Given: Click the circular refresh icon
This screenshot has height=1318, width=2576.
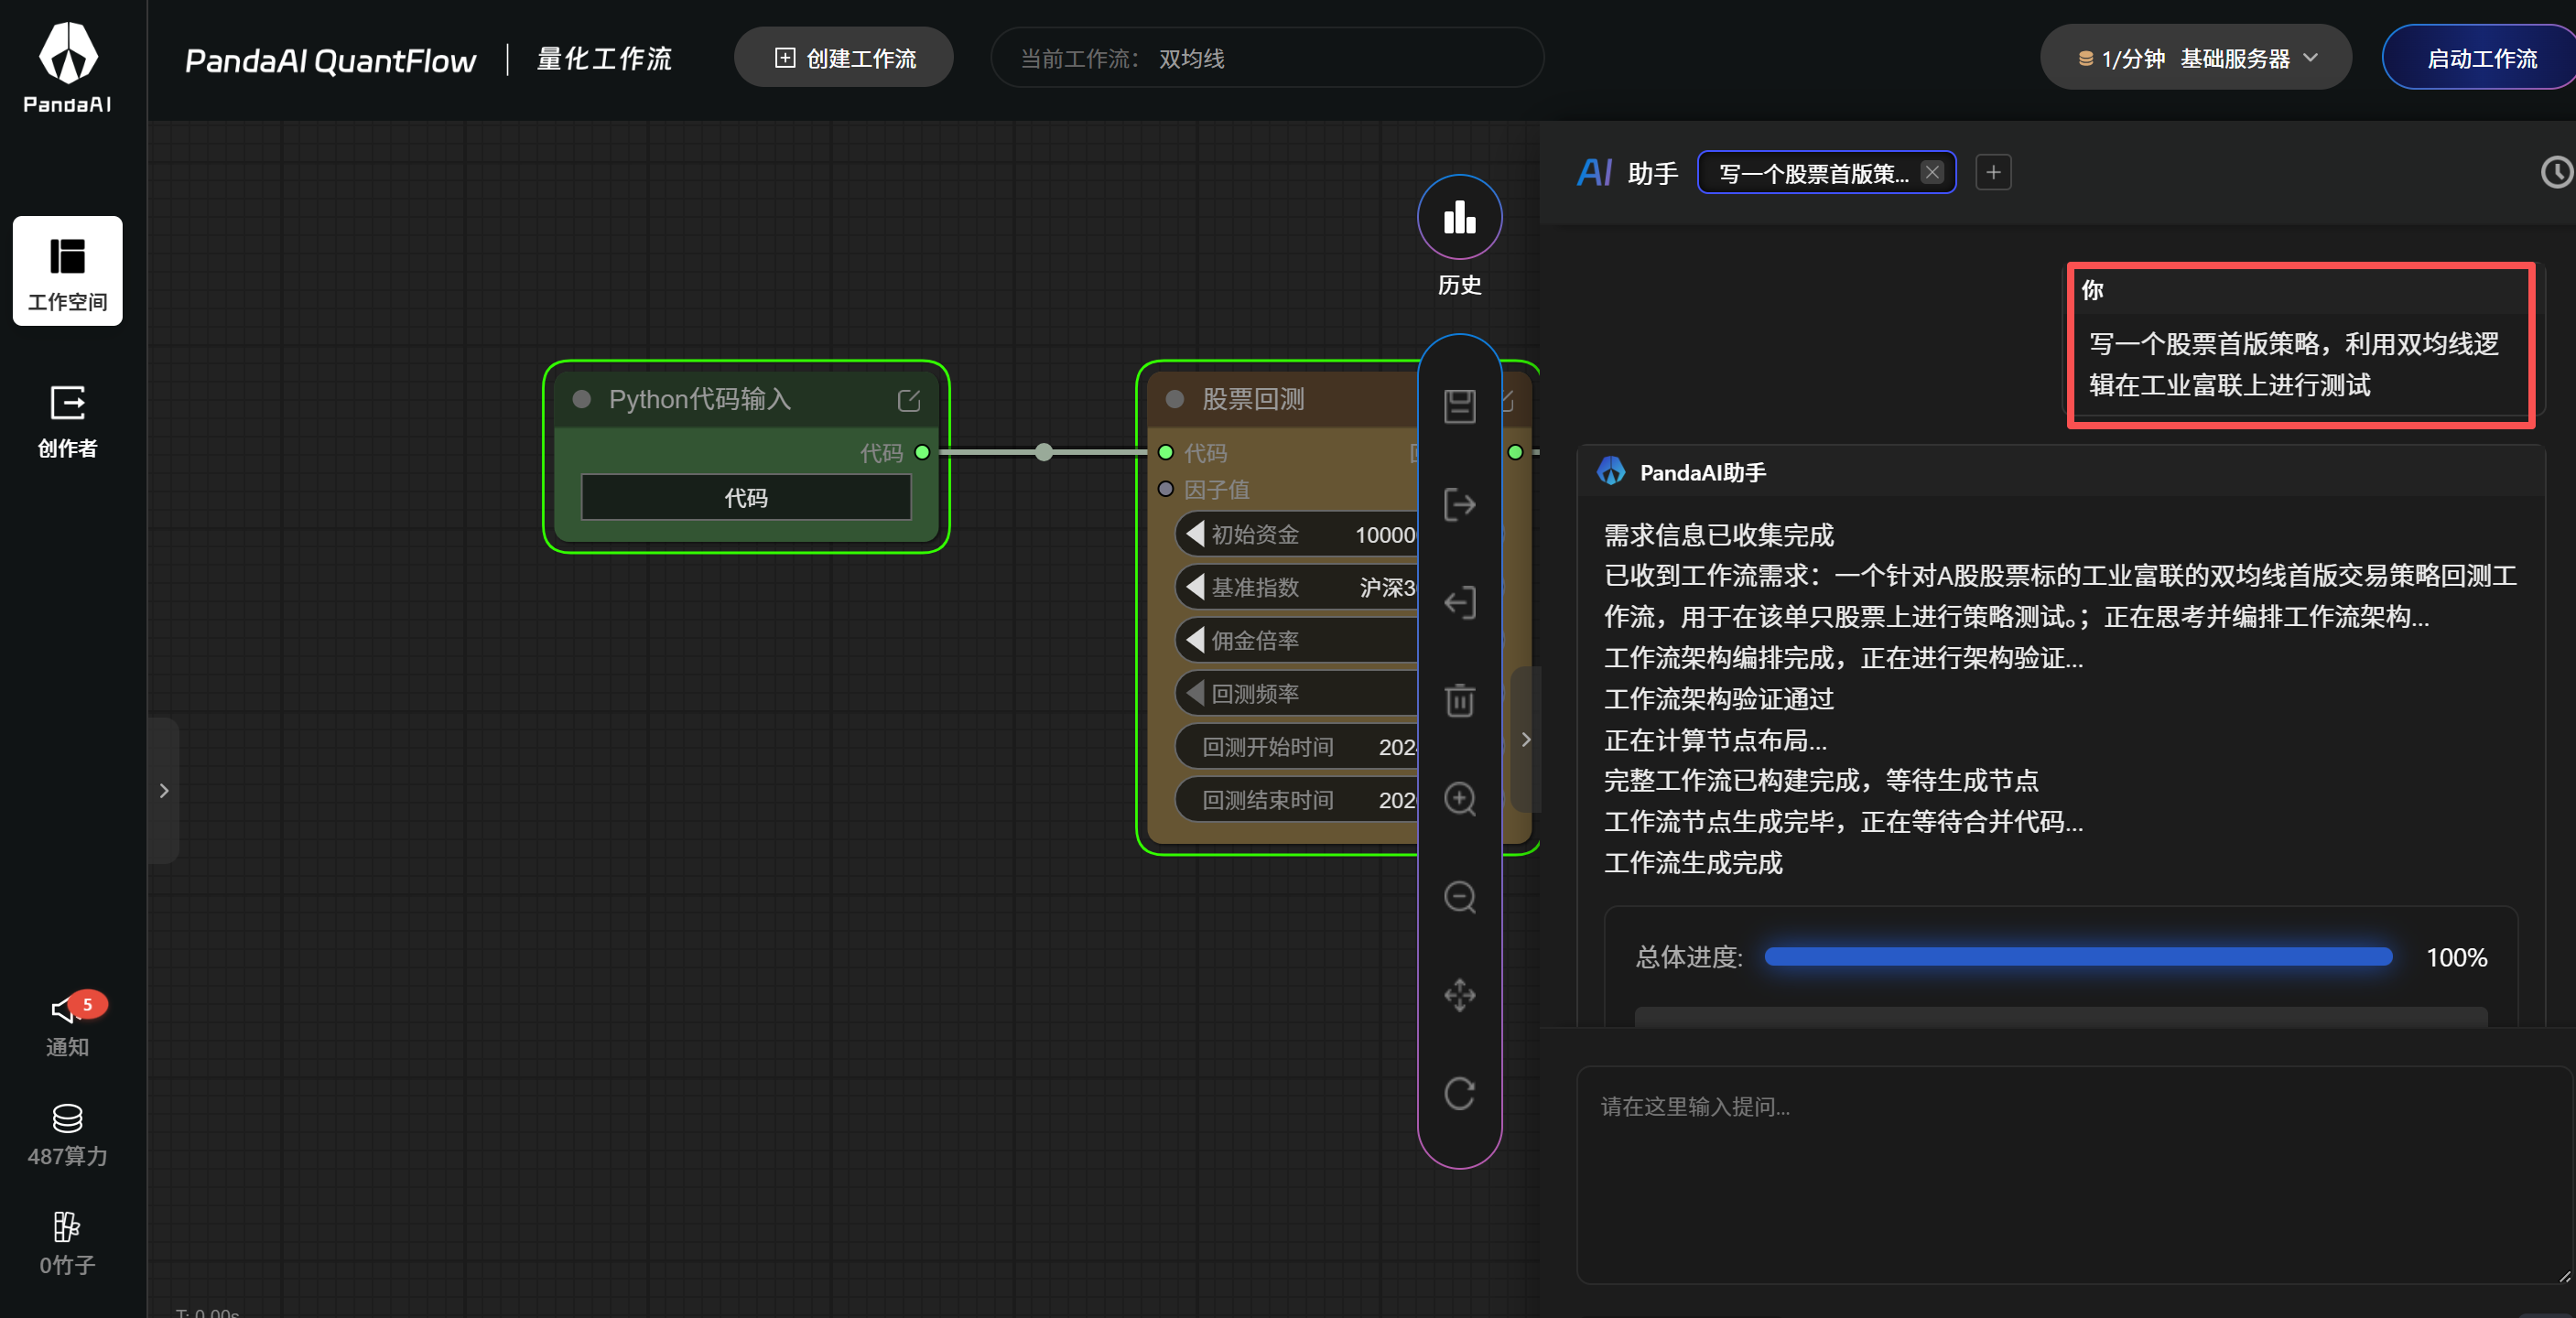Looking at the screenshot, I should click(x=1459, y=1093).
